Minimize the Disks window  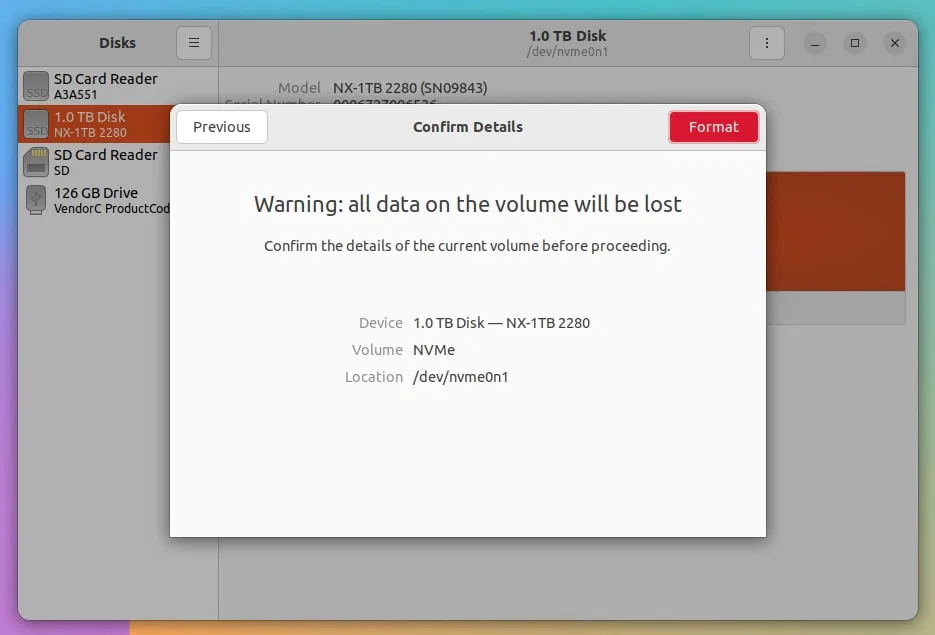click(815, 43)
